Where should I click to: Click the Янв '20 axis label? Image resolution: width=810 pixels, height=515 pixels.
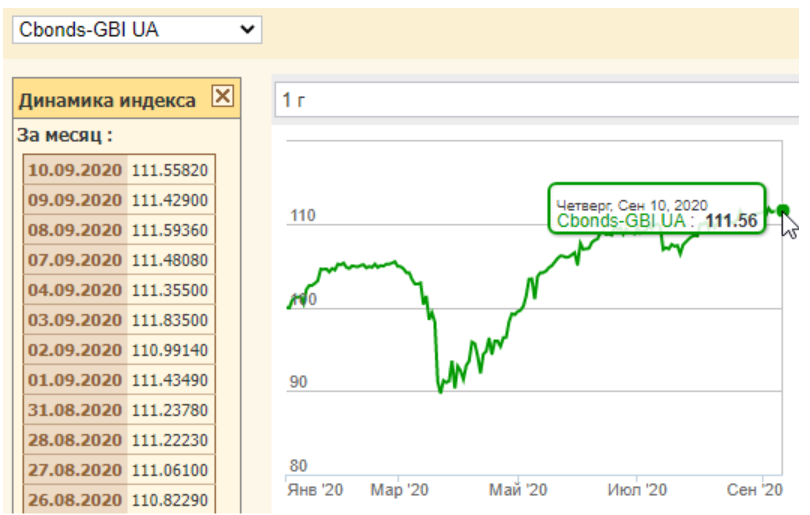click(x=315, y=489)
